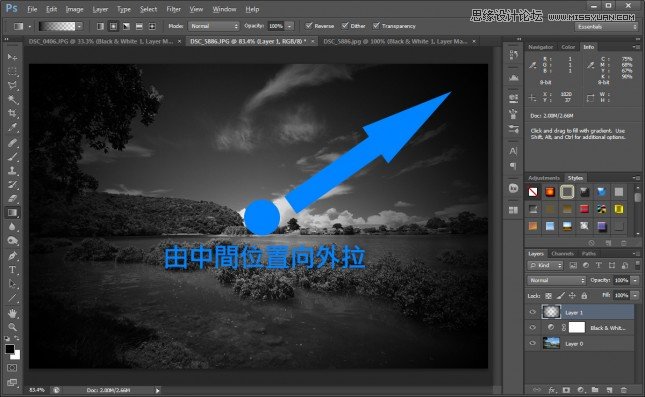Image resolution: width=645 pixels, height=397 pixels.
Task: Open the Filter menu
Action: point(174,9)
